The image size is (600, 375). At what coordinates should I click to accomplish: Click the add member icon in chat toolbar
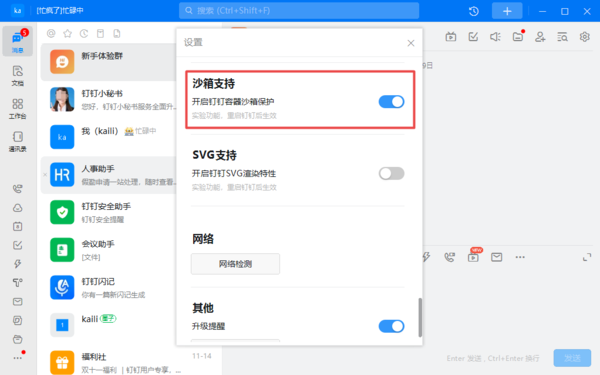point(540,37)
